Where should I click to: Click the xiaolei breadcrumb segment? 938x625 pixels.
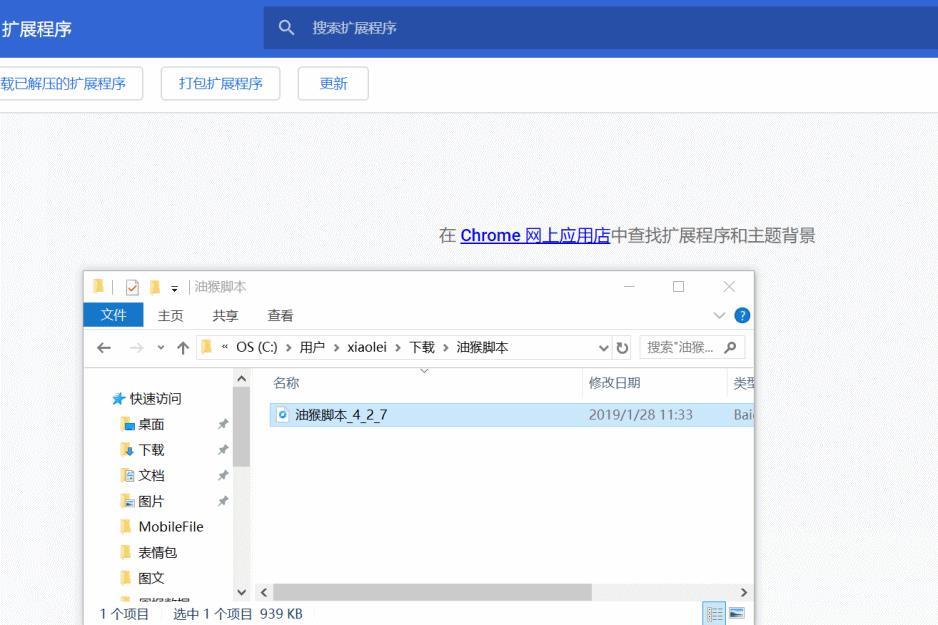367,347
